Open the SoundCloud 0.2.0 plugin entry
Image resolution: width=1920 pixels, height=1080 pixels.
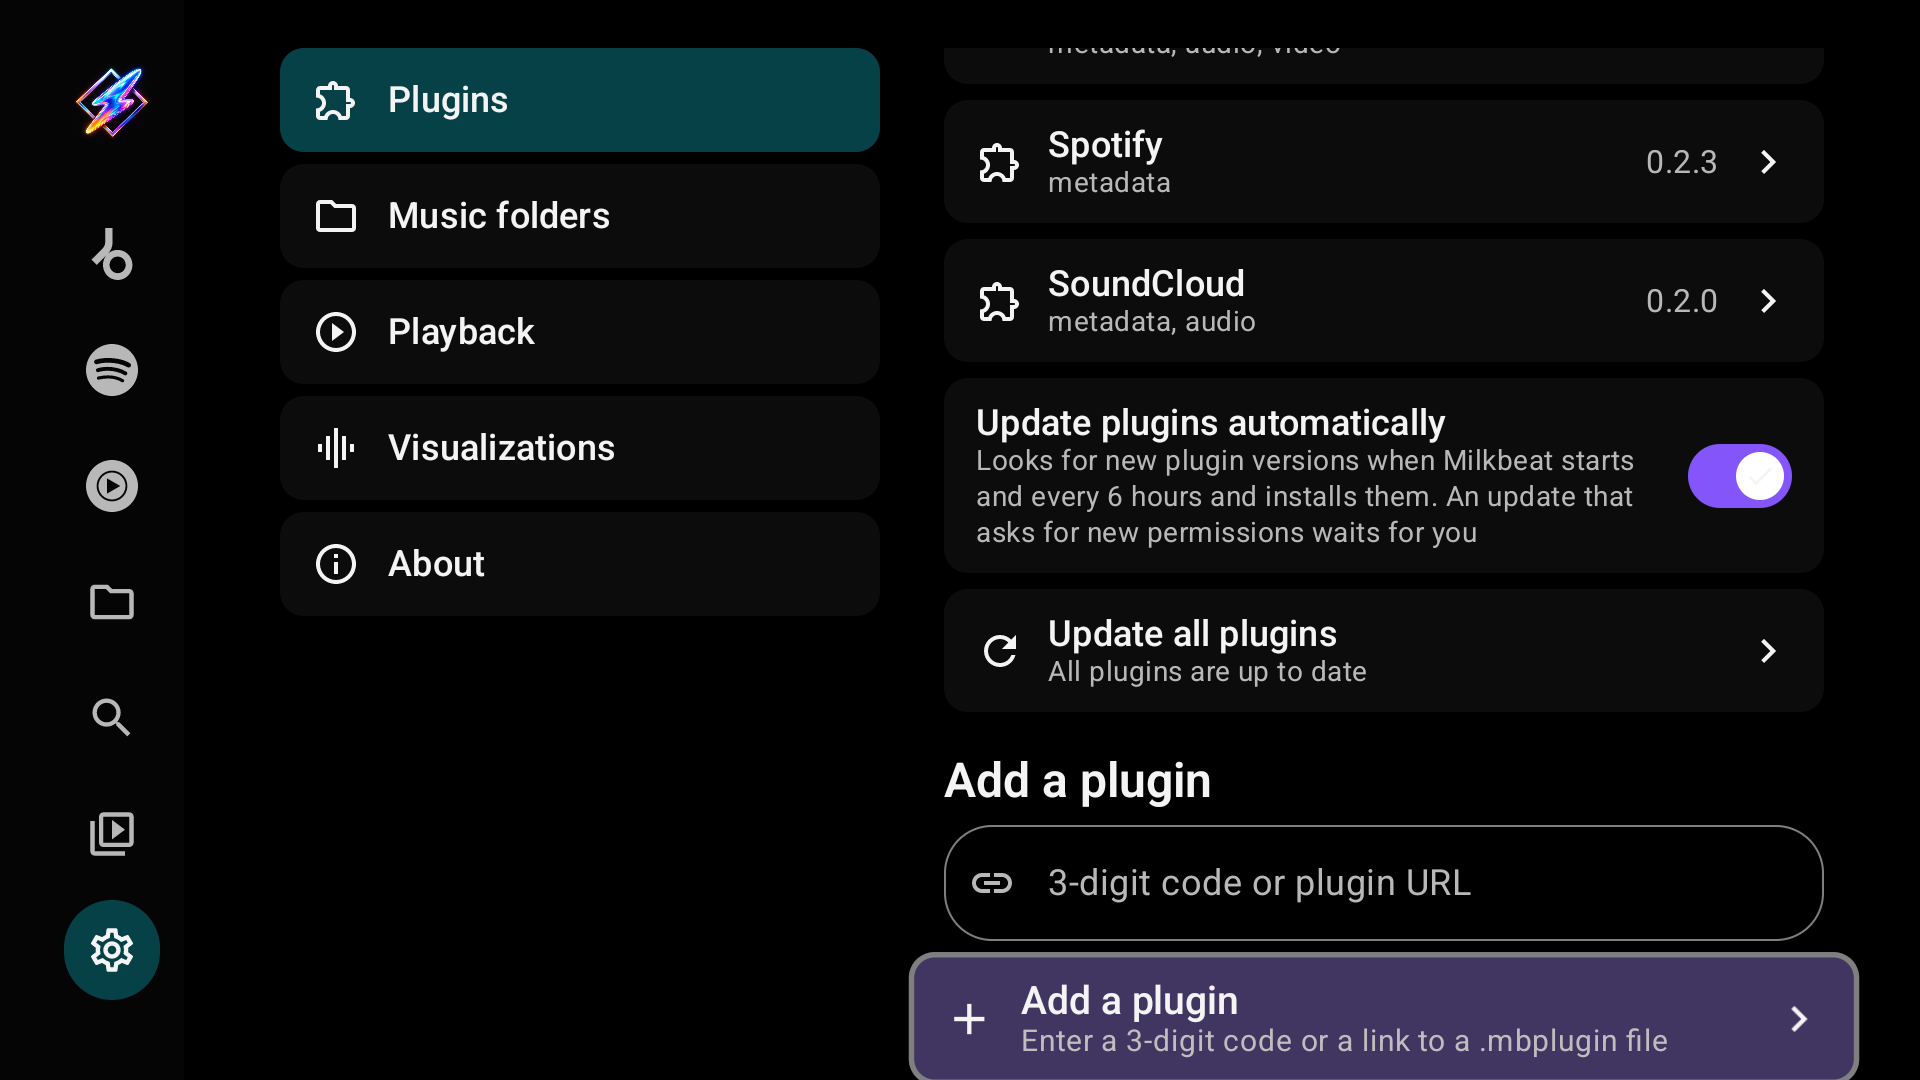[x=1384, y=301]
